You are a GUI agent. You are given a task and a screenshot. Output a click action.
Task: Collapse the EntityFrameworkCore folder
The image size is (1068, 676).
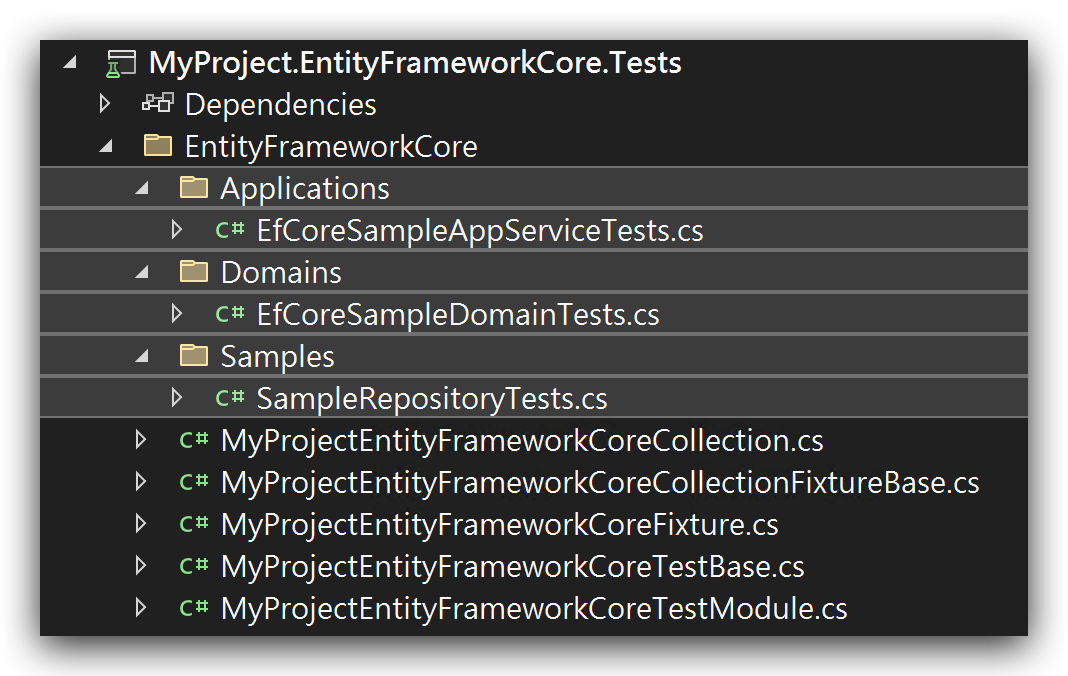point(108,146)
